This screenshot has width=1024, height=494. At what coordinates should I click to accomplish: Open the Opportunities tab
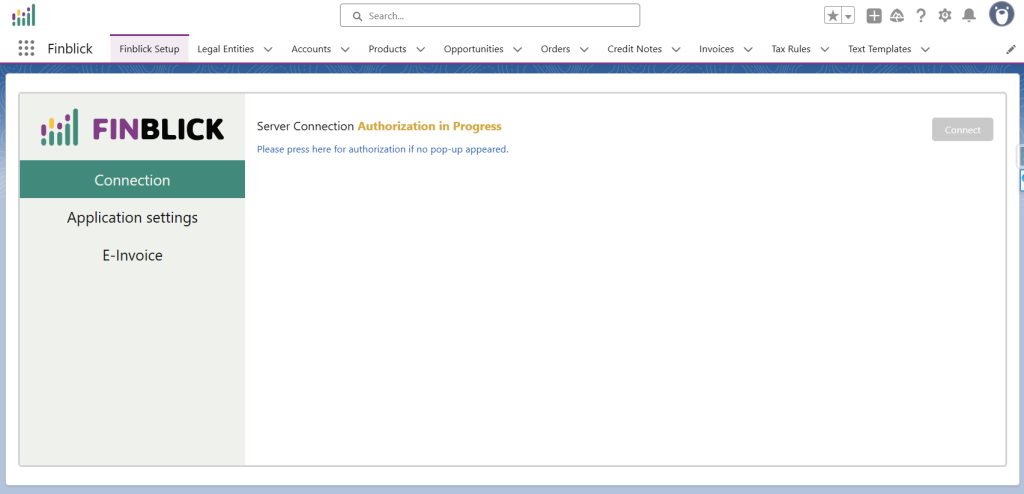point(473,49)
